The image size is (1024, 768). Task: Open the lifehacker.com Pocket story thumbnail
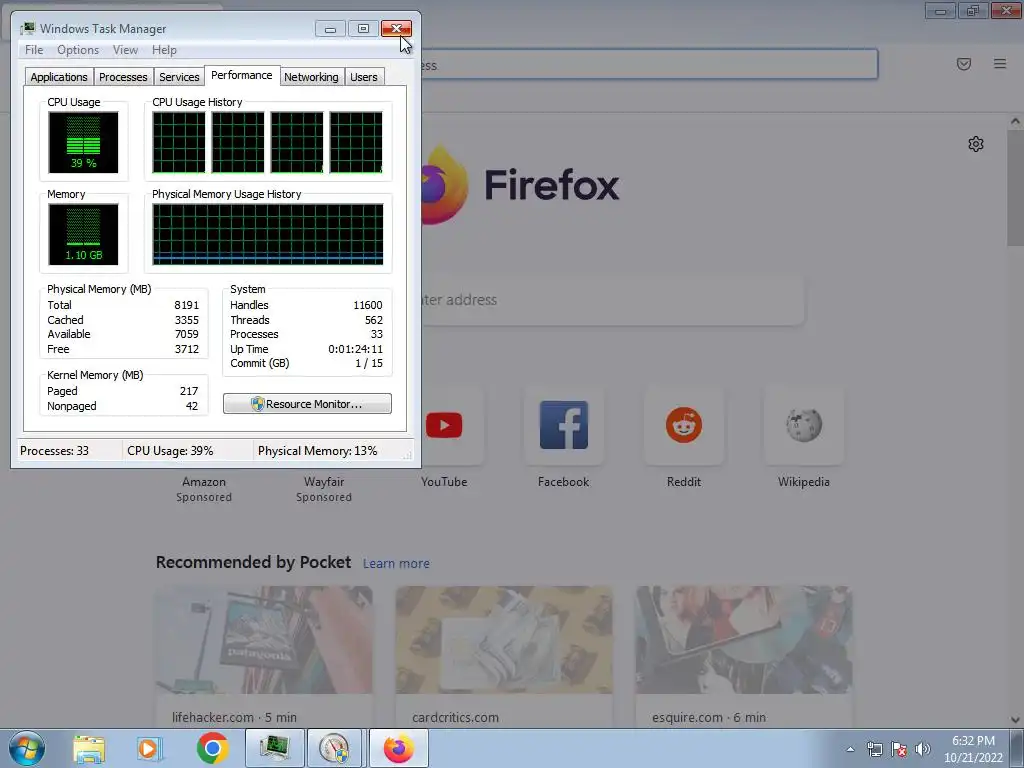pos(264,640)
